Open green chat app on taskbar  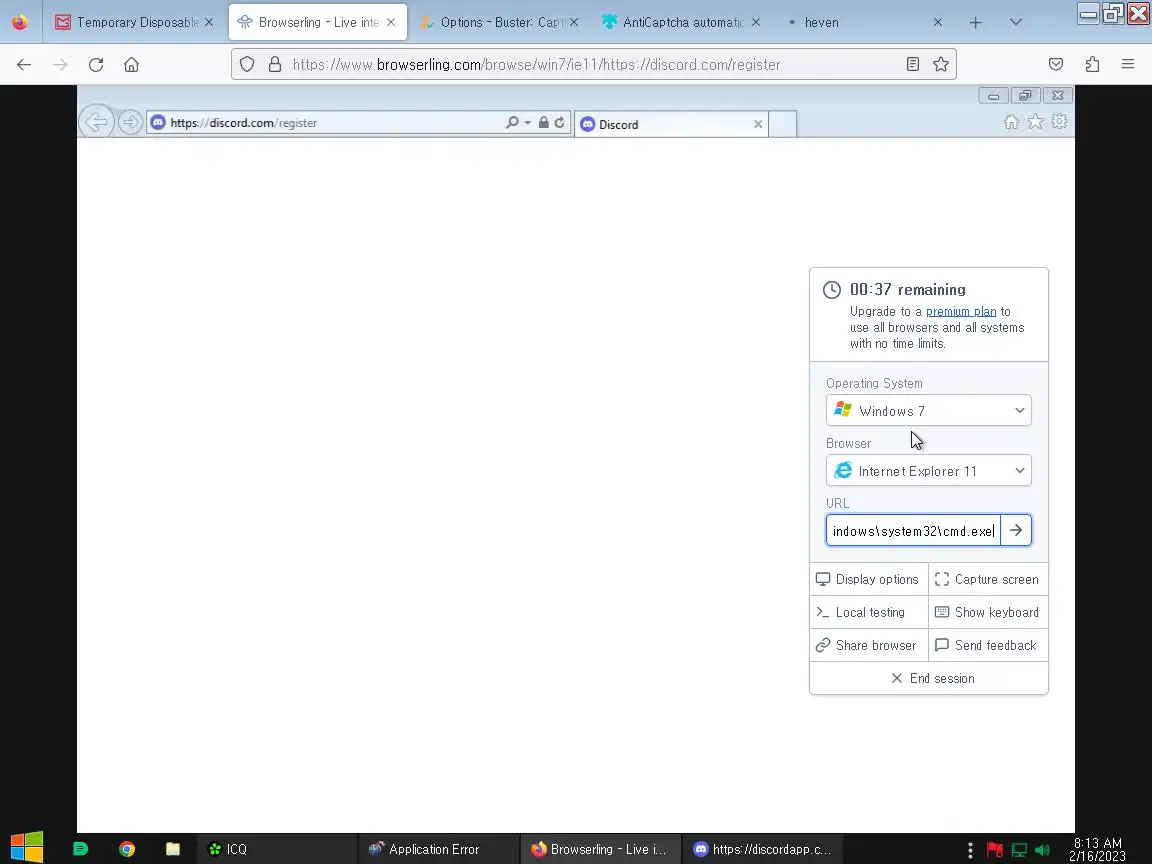[x=81, y=849]
